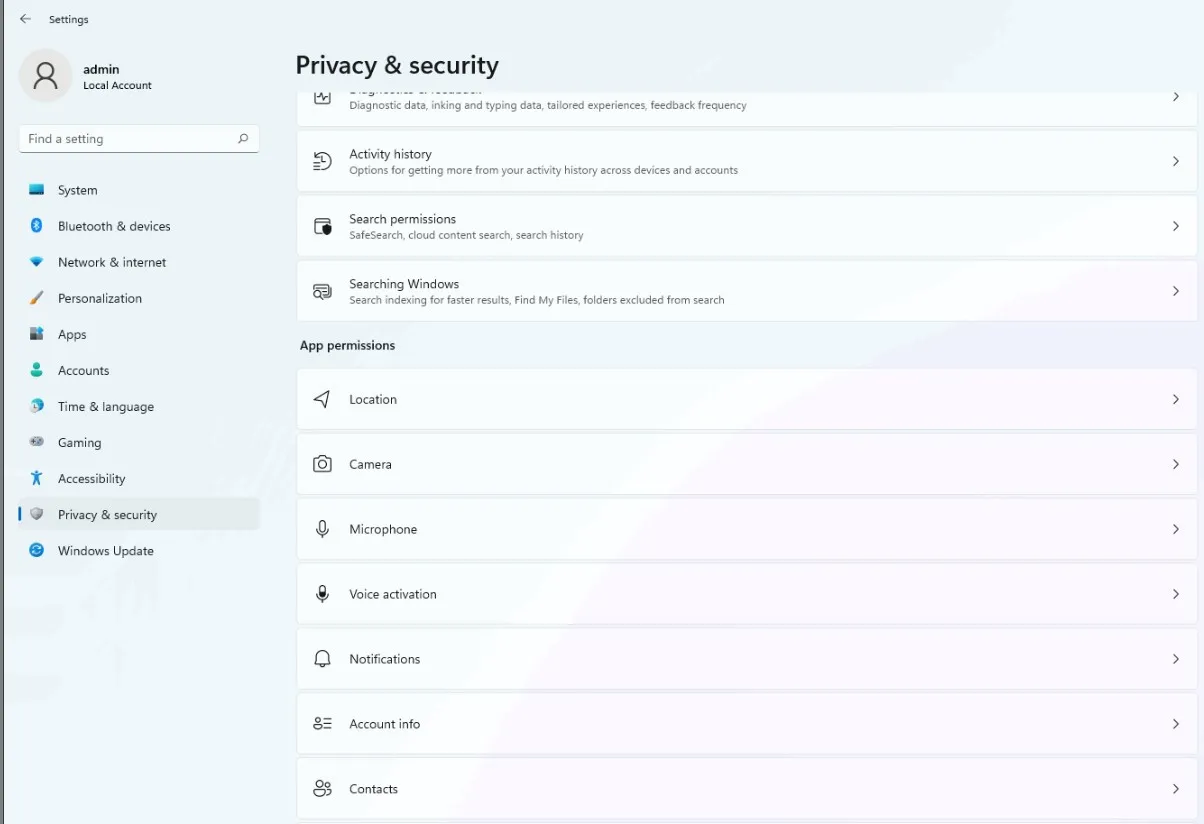Viewport: 1204px width, 824px height.
Task: Click the back arrow icon beside Settings
Action: tap(25, 19)
